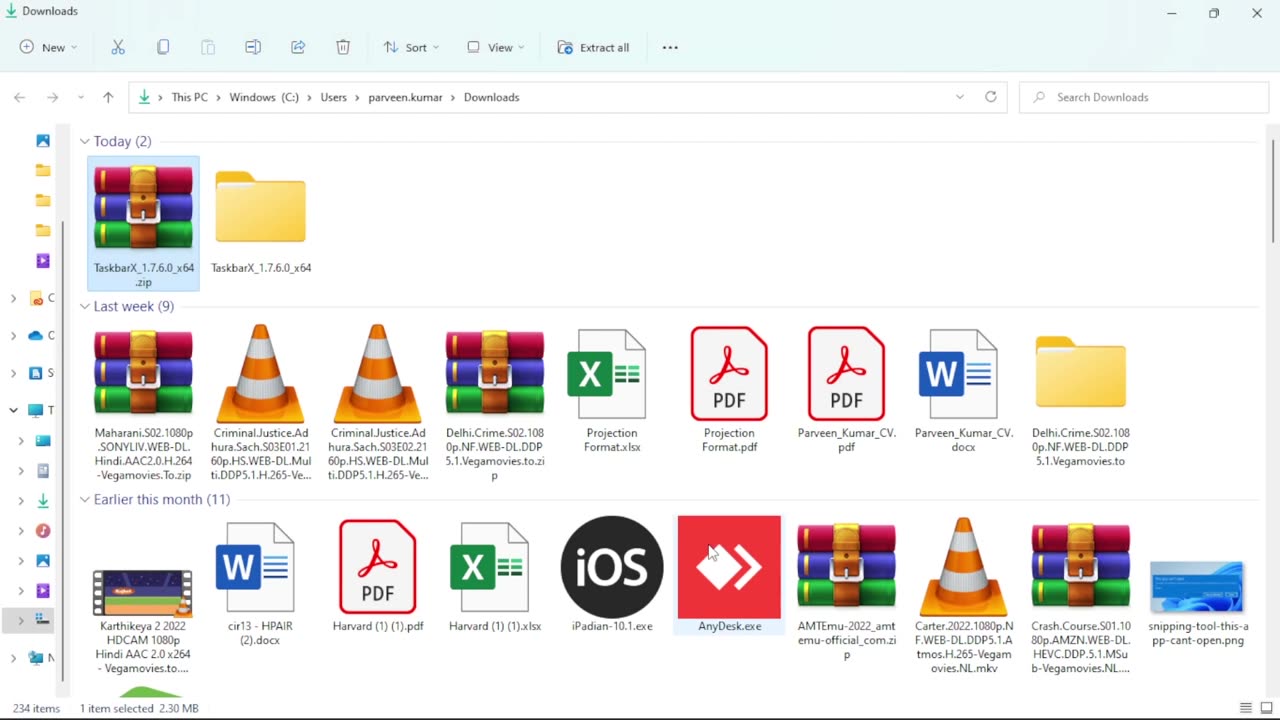Open Music library icon in navigation pane
The width and height of the screenshot is (1280, 720).
(x=43, y=531)
